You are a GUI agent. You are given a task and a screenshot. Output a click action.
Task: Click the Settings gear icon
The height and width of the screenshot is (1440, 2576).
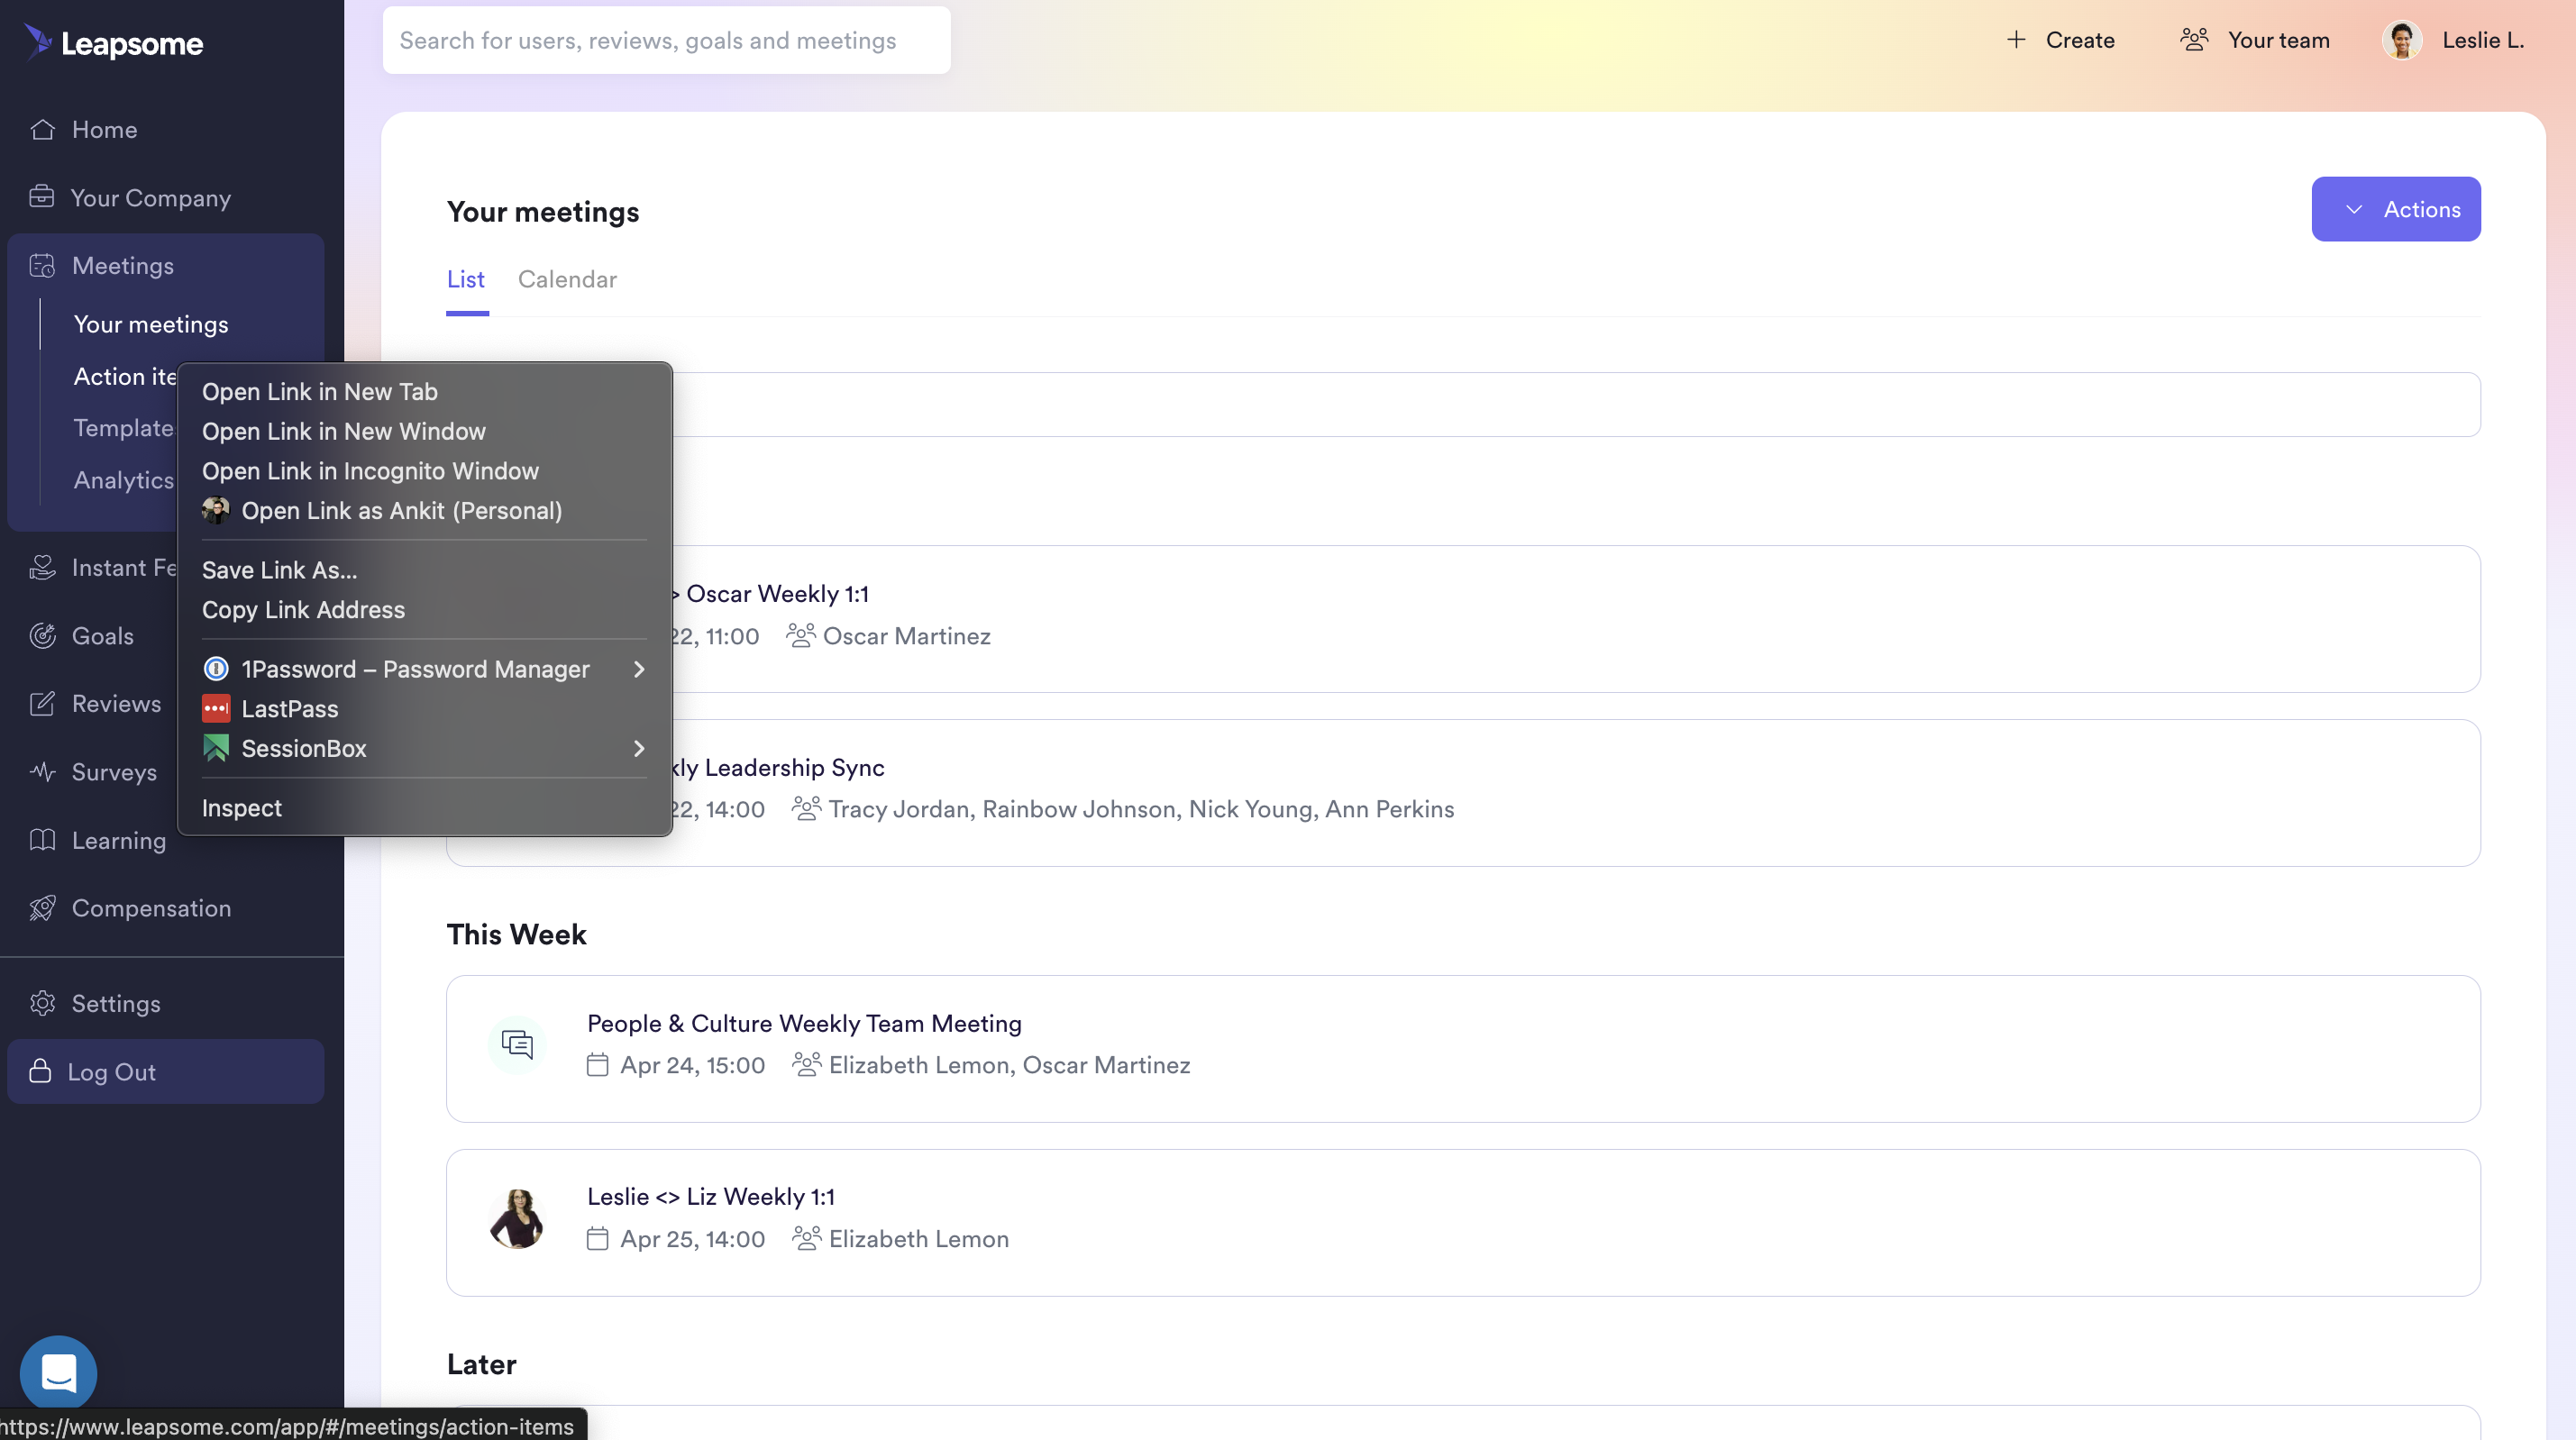tap(42, 1003)
